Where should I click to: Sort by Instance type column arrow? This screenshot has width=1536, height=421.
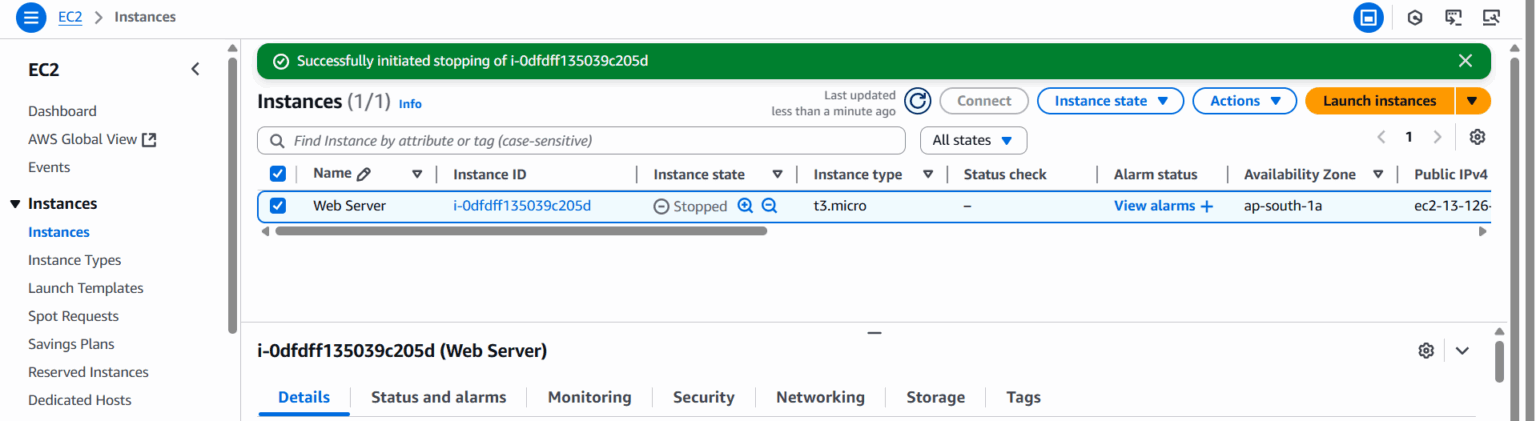(927, 174)
